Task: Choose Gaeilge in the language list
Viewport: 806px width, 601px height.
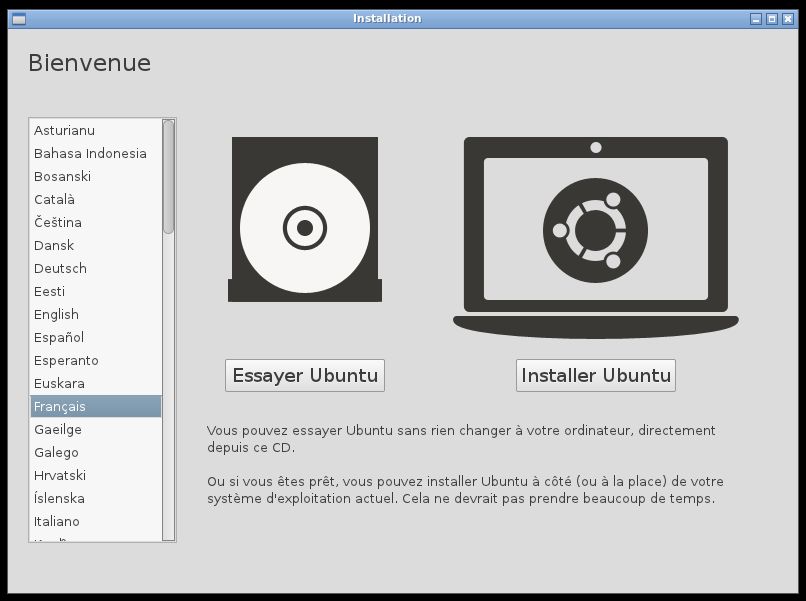Action: (x=96, y=429)
